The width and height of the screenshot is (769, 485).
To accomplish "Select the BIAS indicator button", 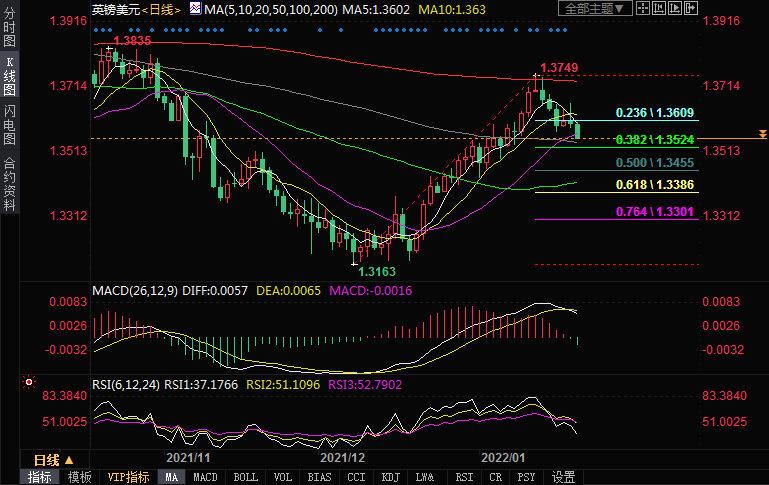I will [319, 477].
